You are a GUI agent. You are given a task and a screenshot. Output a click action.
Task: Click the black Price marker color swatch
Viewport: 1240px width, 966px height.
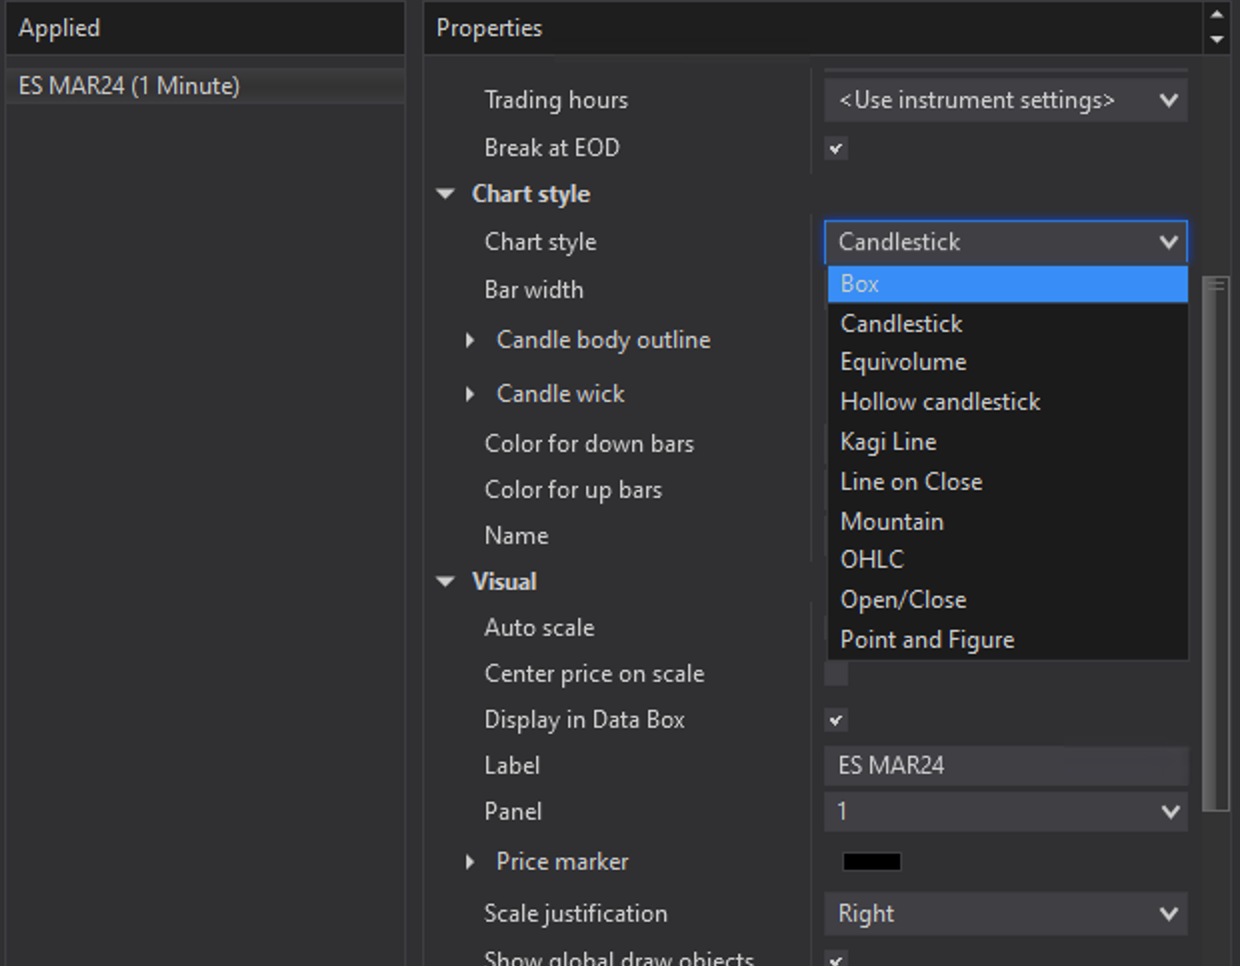coord(872,862)
